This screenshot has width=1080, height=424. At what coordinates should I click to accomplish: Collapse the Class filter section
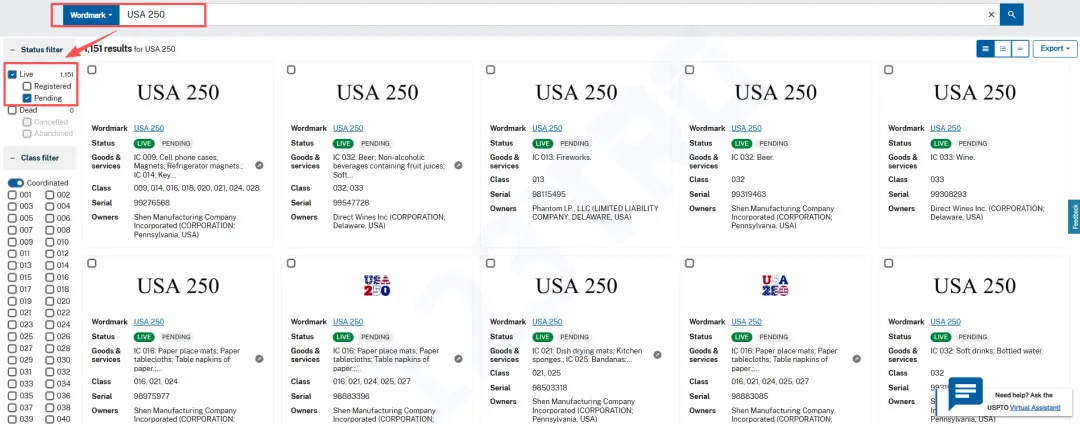[x=12, y=158]
